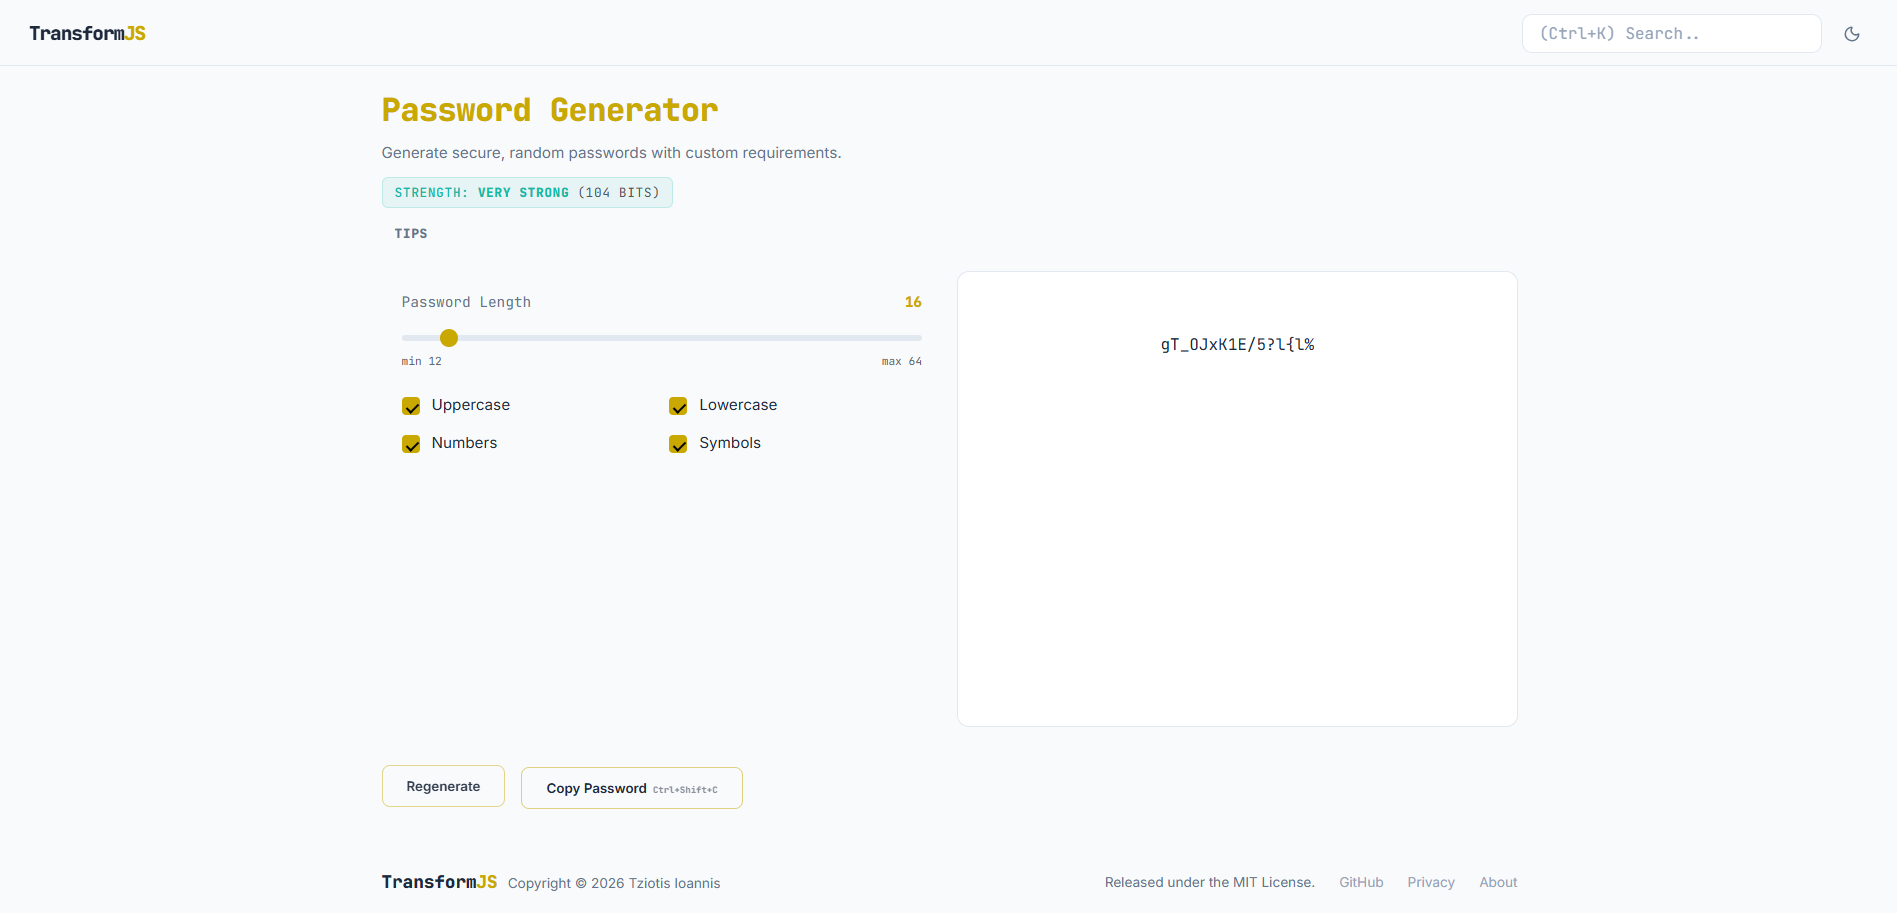Click the Released under the MIT License text
The width and height of the screenshot is (1897, 913).
coord(1209,882)
